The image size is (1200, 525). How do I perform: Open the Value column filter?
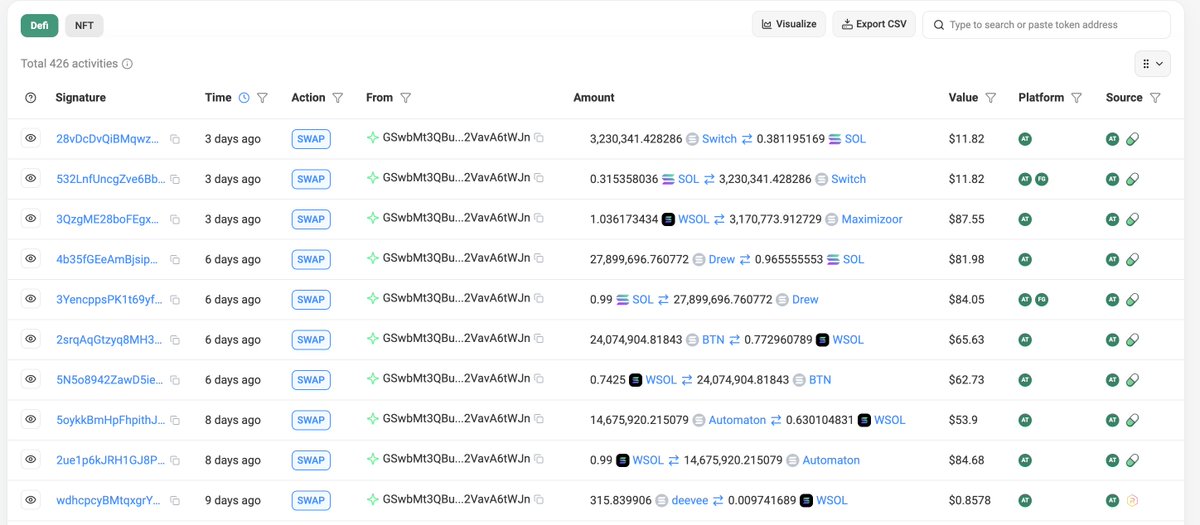click(990, 98)
